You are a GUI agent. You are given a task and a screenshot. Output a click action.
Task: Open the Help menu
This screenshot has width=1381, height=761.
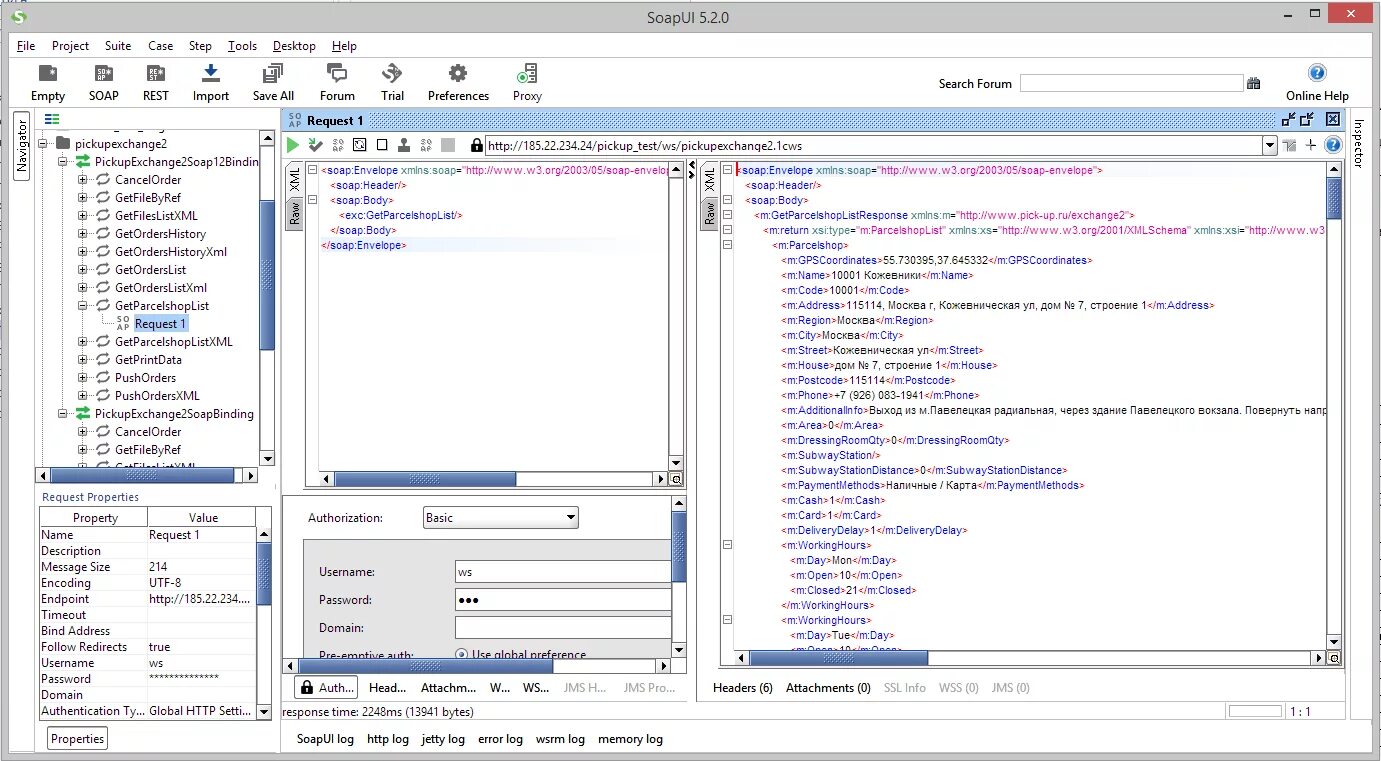(x=344, y=46)
